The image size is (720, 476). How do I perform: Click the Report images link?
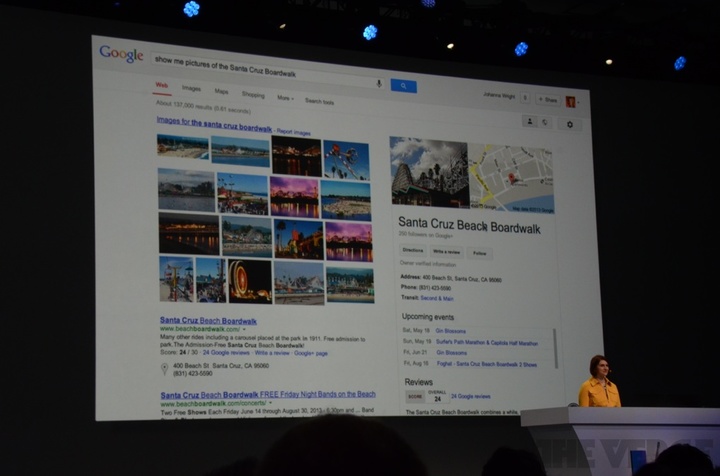[x=293, y=132]
